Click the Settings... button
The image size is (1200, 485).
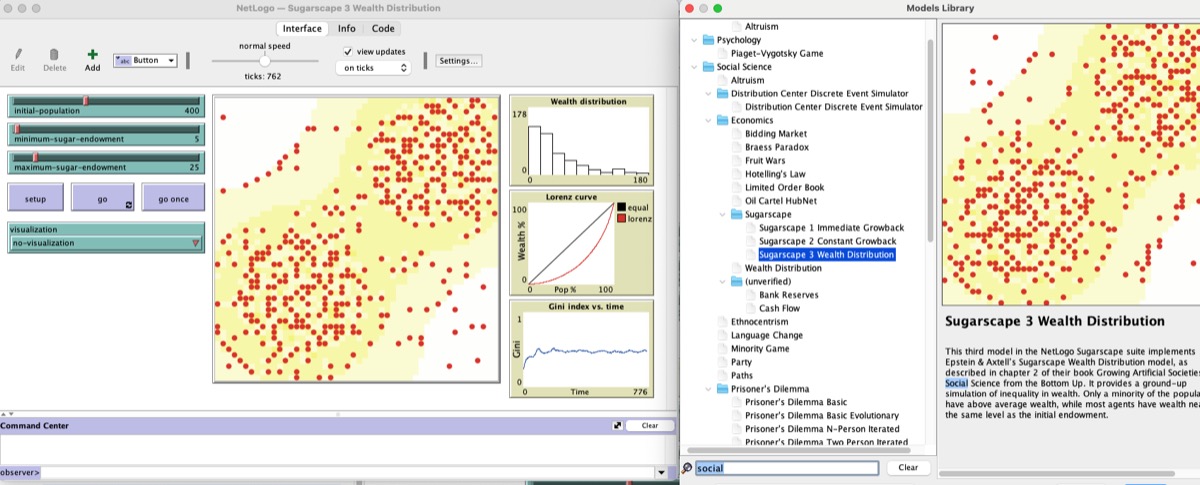click(x=459, y=61)
